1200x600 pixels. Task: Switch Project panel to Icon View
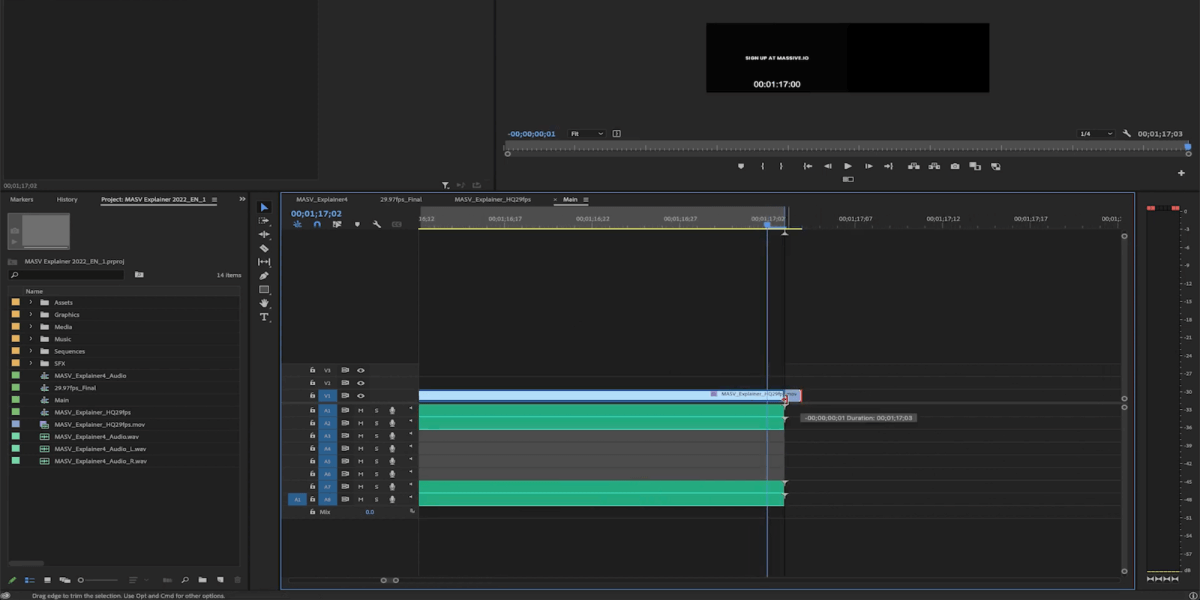click(x=47, y=579)
